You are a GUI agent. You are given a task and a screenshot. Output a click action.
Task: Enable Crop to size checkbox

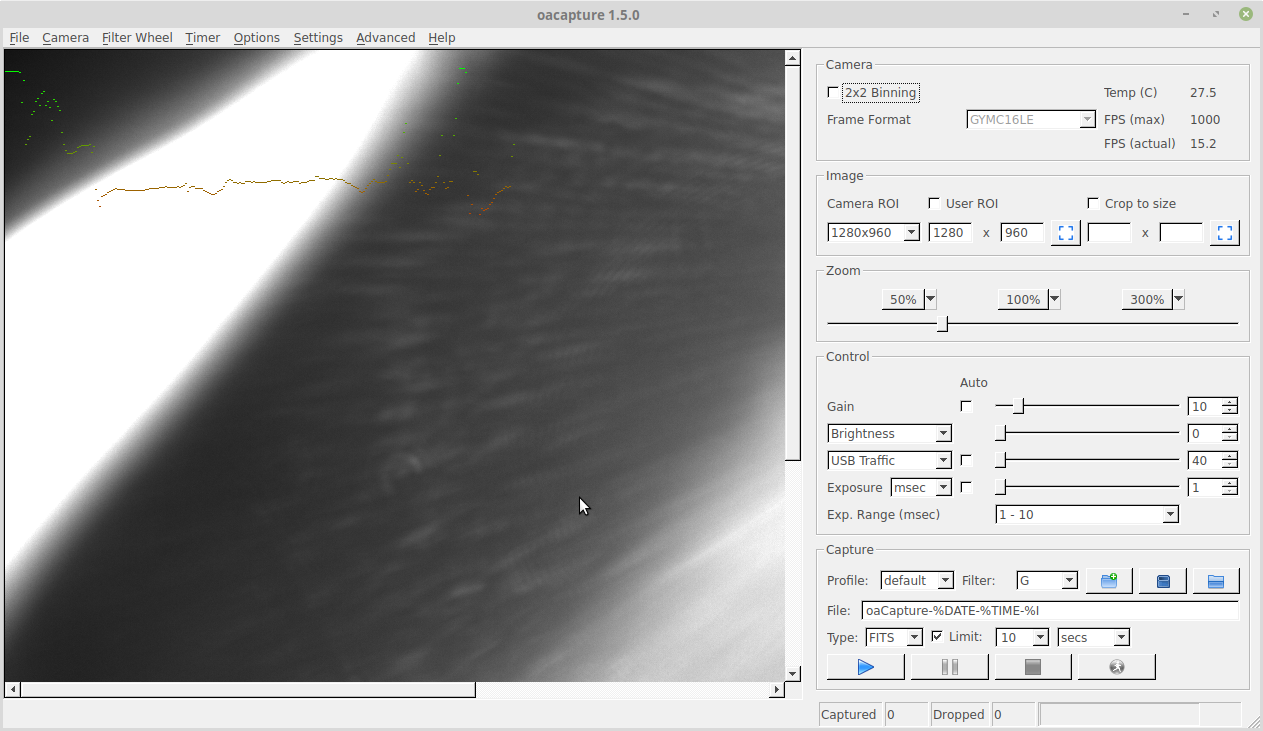click(x=1093, y=203)
